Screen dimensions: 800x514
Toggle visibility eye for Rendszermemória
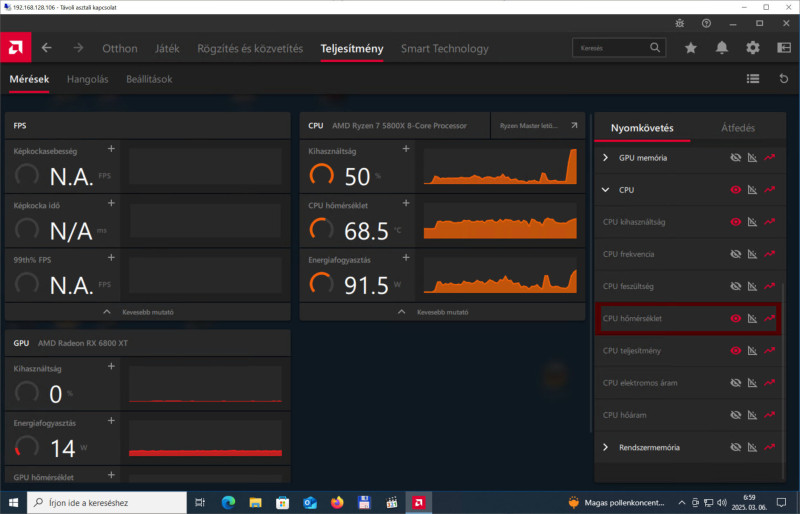tap(735, 447)
